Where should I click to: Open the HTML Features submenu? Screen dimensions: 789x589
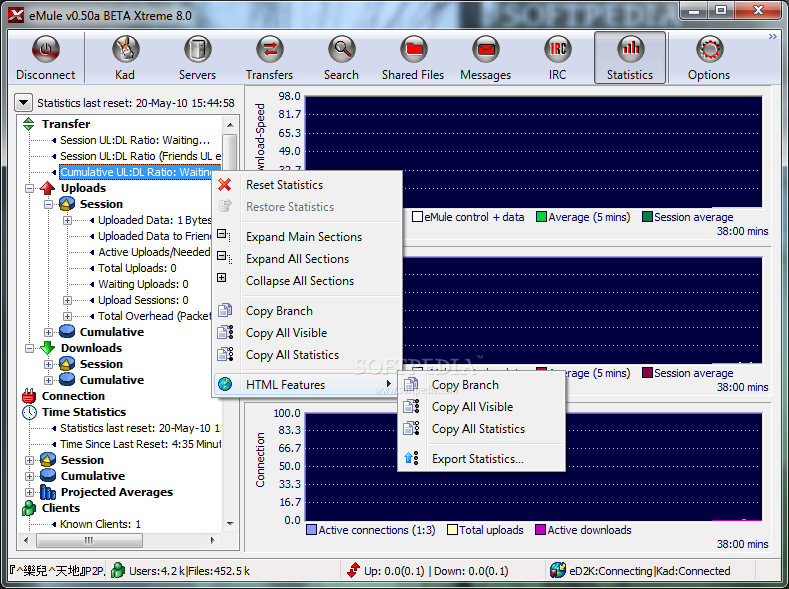pos(307,384)
